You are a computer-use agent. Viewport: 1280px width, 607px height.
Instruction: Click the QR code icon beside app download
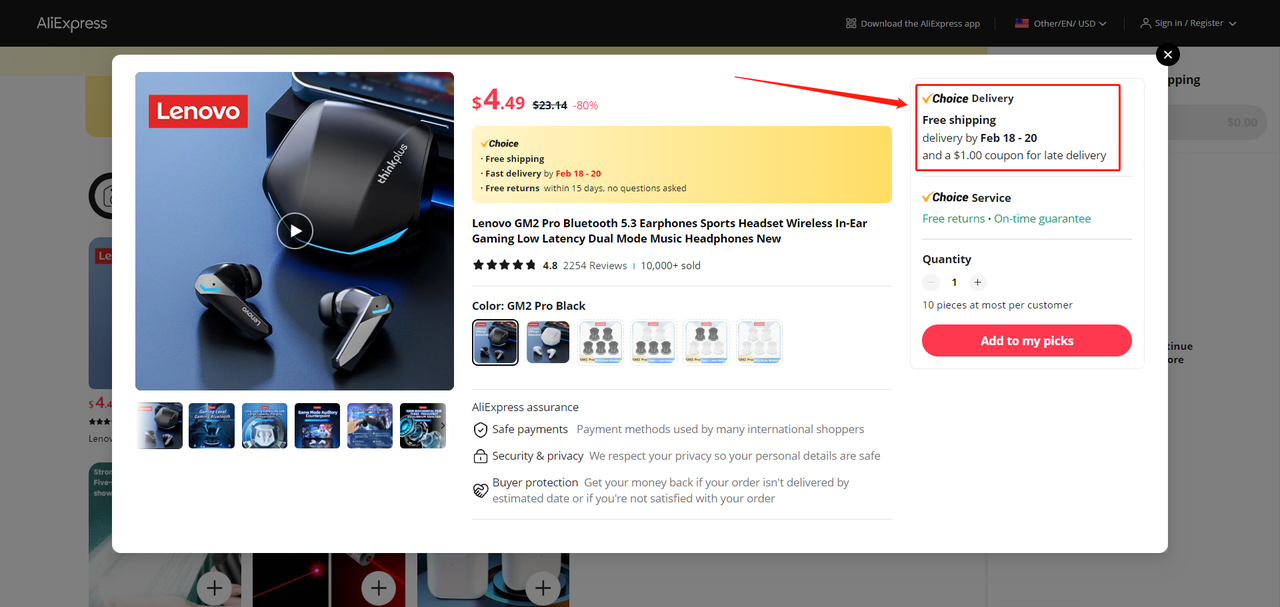coord(851,23)
